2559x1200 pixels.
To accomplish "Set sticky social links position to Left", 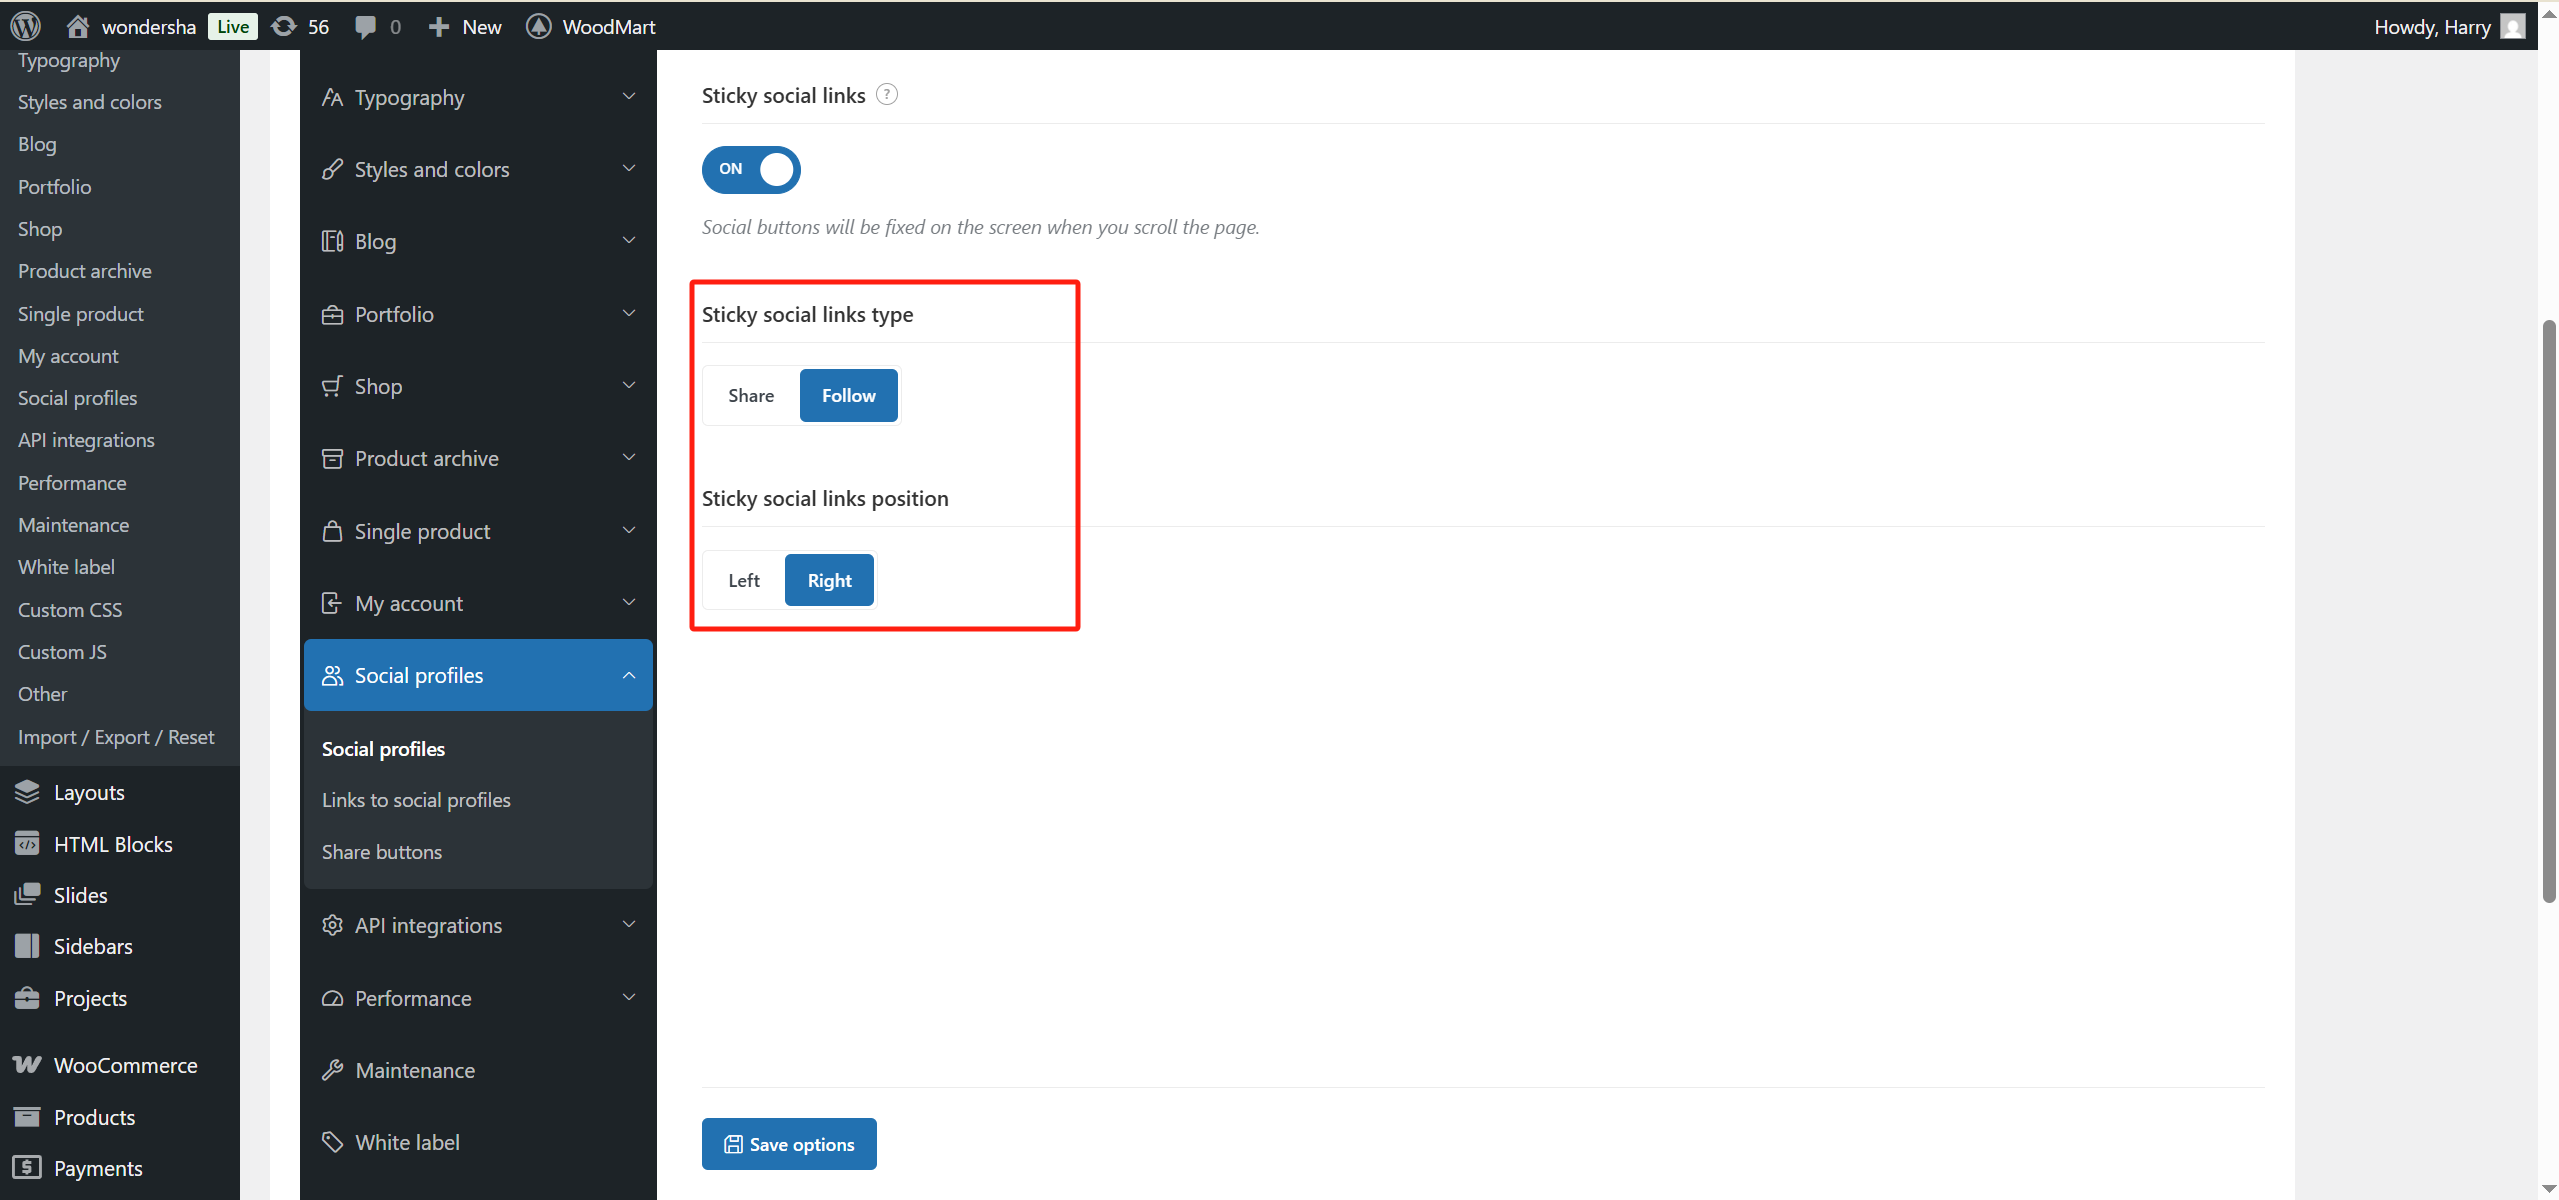I will click(x=743, y=580).
